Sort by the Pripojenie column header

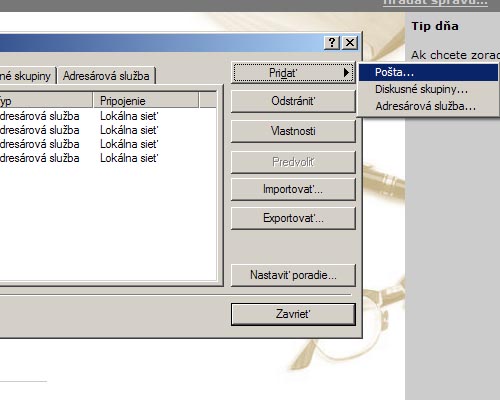click(146, 101)
